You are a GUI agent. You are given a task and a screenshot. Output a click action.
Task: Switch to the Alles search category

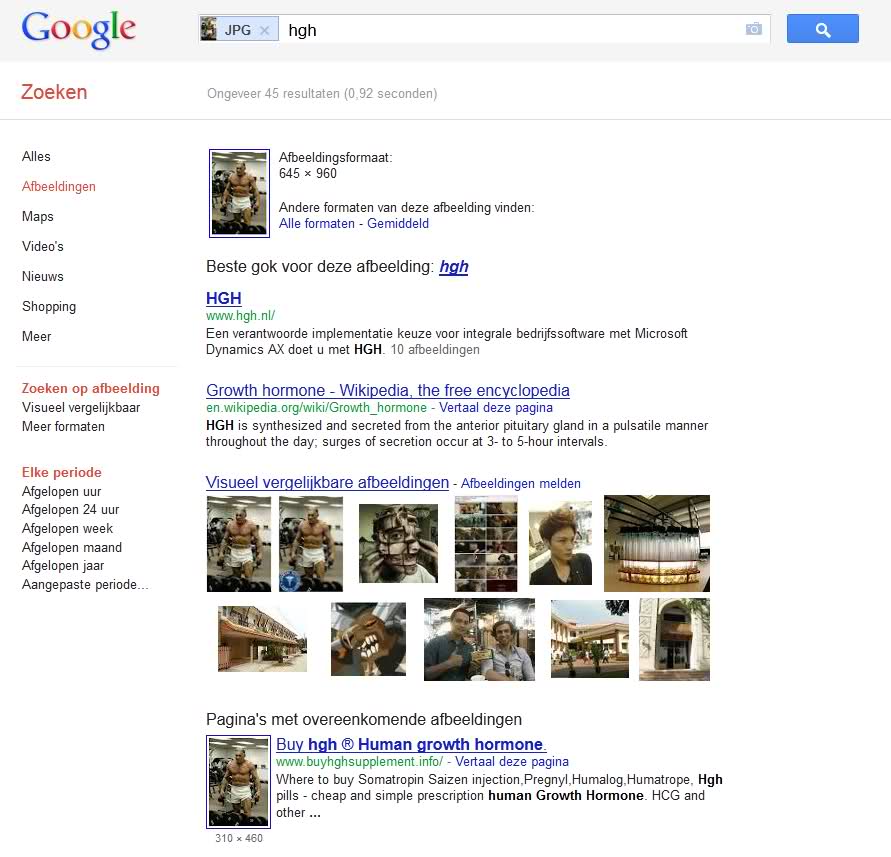pos(36,156)
